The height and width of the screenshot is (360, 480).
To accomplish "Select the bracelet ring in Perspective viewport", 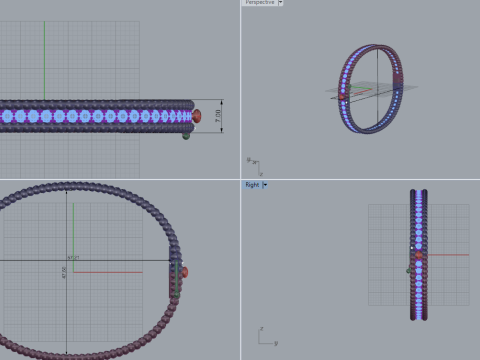I will tap(371, 89).
